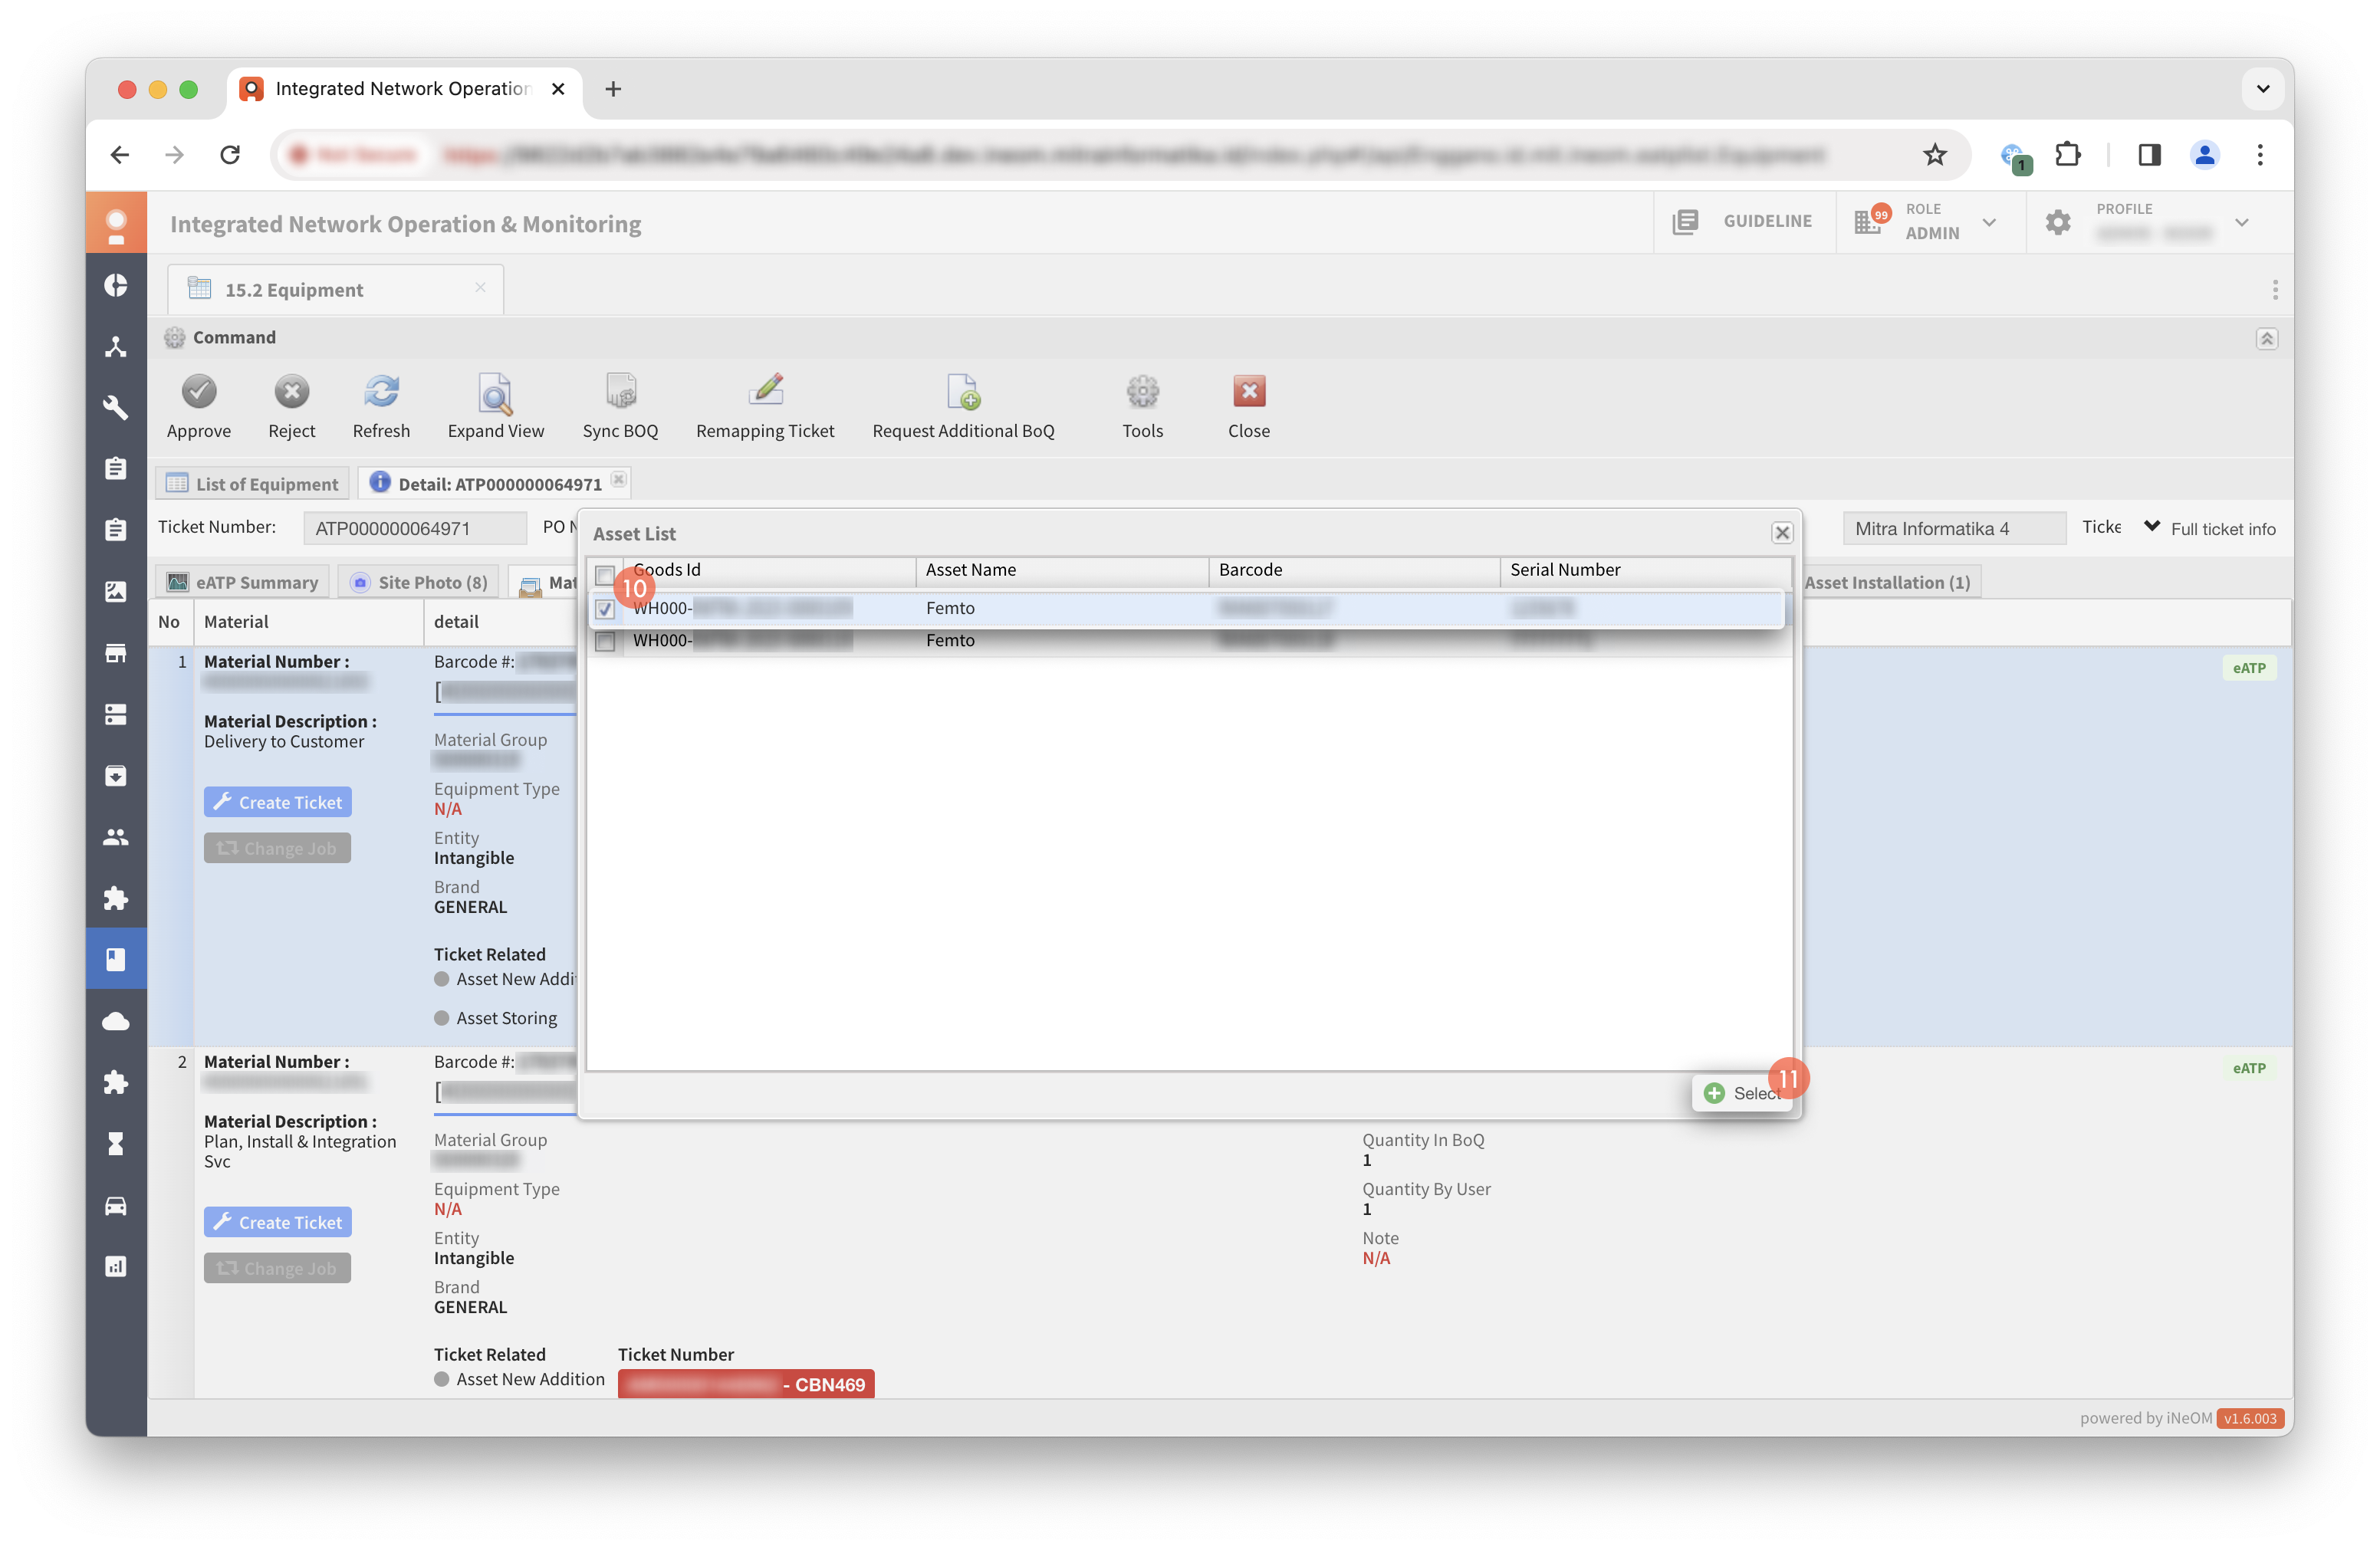This screenshot has height=1550, width=2380.
Task: Click the iNeOM logo icon
Action: pos(116,224)
